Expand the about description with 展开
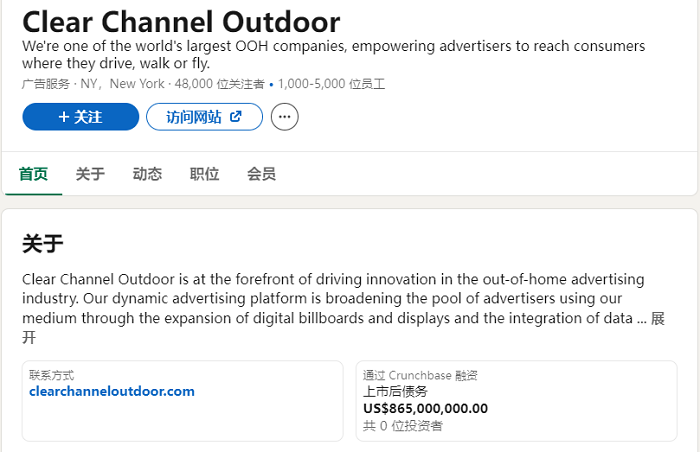This screenshot has width=700, height=452. tap(658, 318)
